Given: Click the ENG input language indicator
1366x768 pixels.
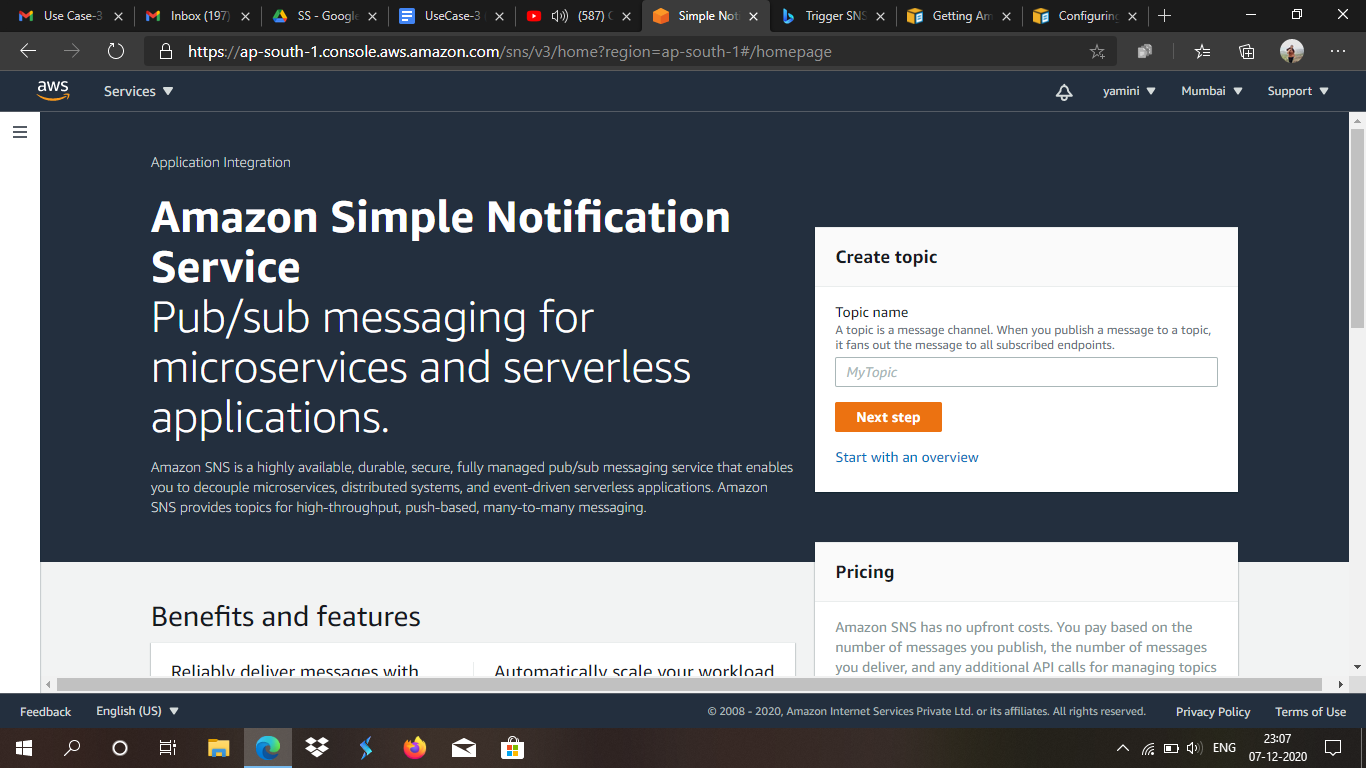Looking at the screenshot, I should [1224, 748].
